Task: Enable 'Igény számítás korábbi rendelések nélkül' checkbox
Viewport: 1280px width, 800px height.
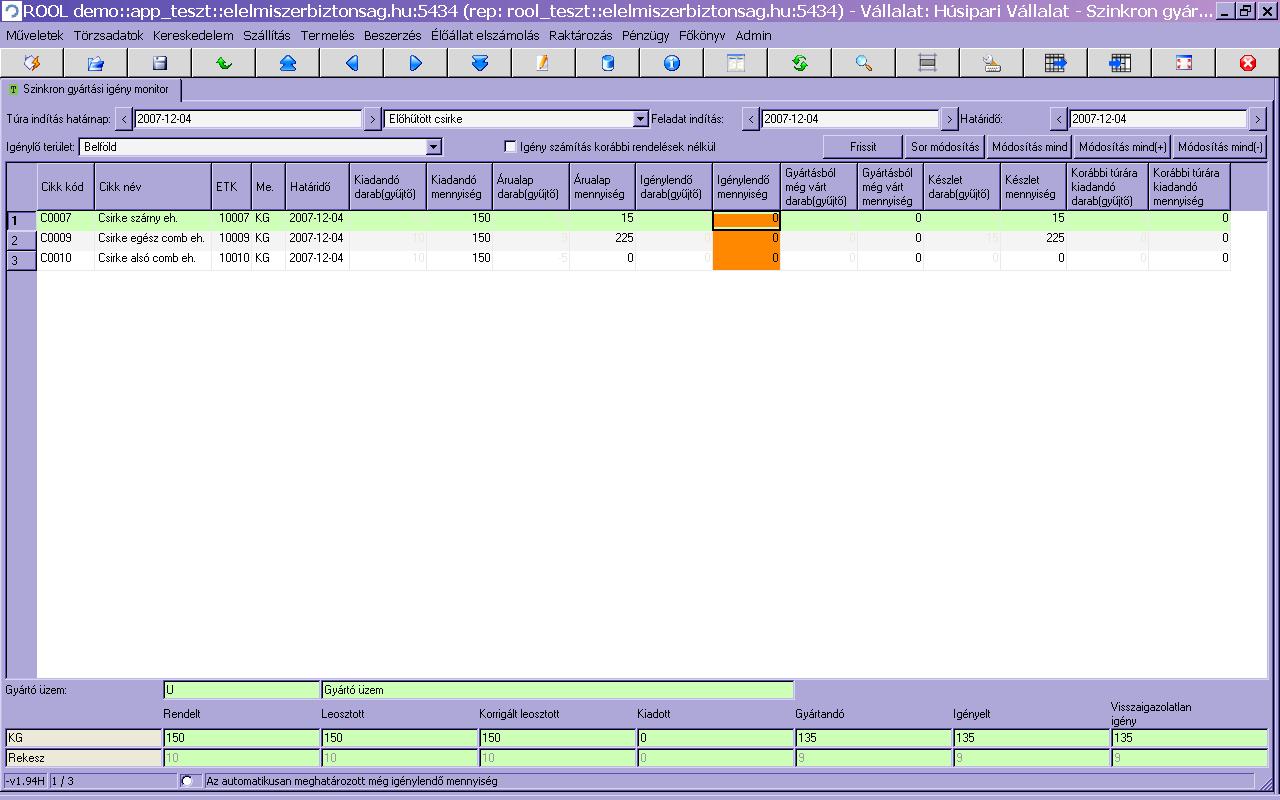Action: tap(511, 147)
